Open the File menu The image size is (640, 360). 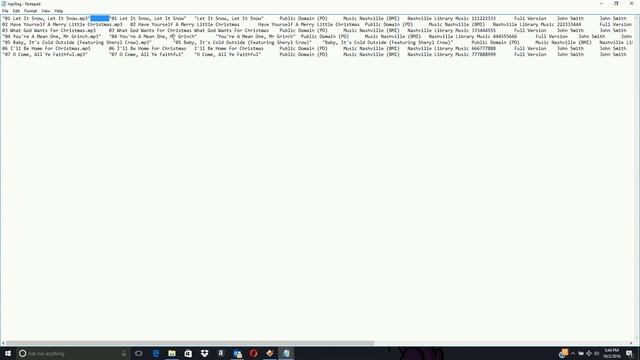(x=5, y=11)
